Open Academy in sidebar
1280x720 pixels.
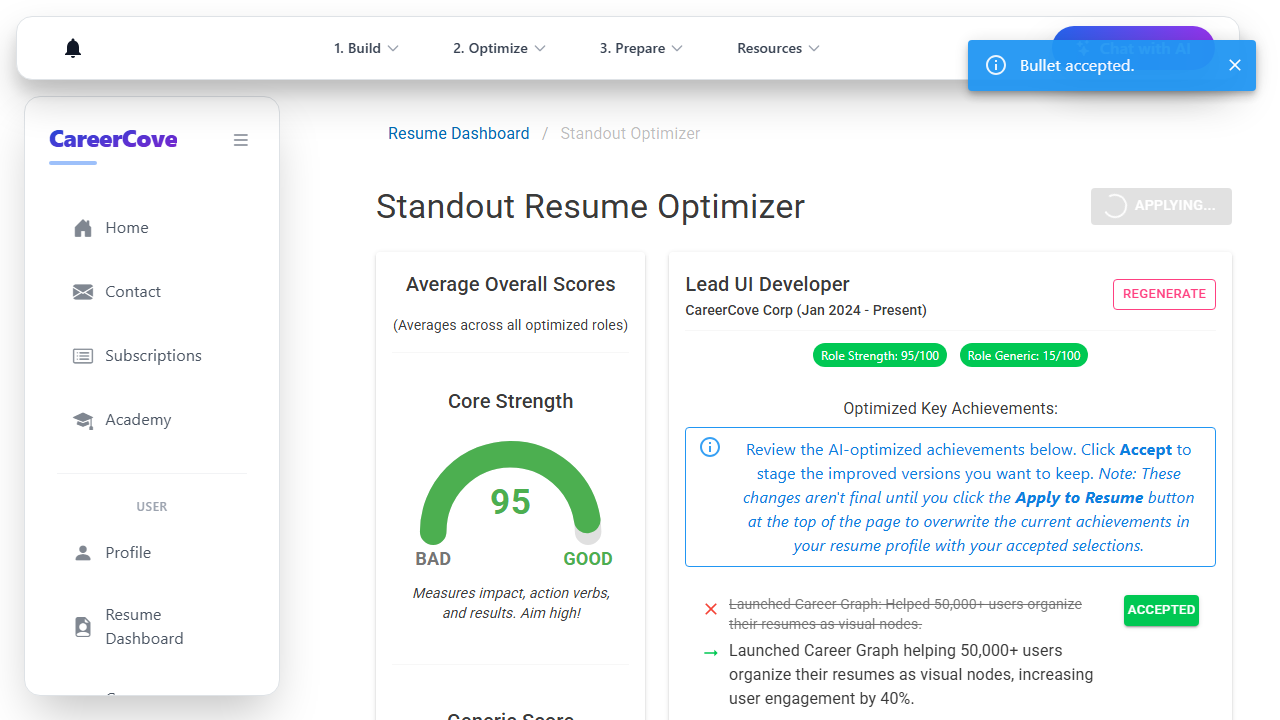coord(152,420)
